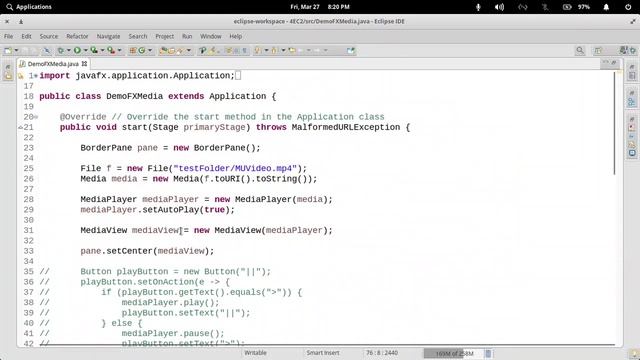Click the Last Edit Location icon

click(292, 51)
